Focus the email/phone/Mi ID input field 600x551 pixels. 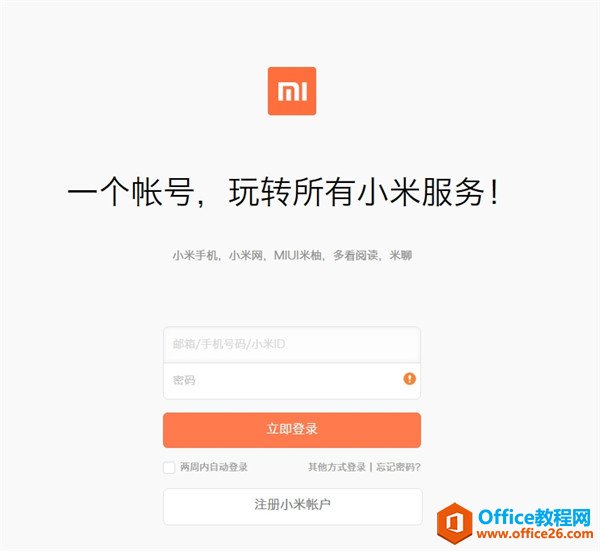[292, 344]
